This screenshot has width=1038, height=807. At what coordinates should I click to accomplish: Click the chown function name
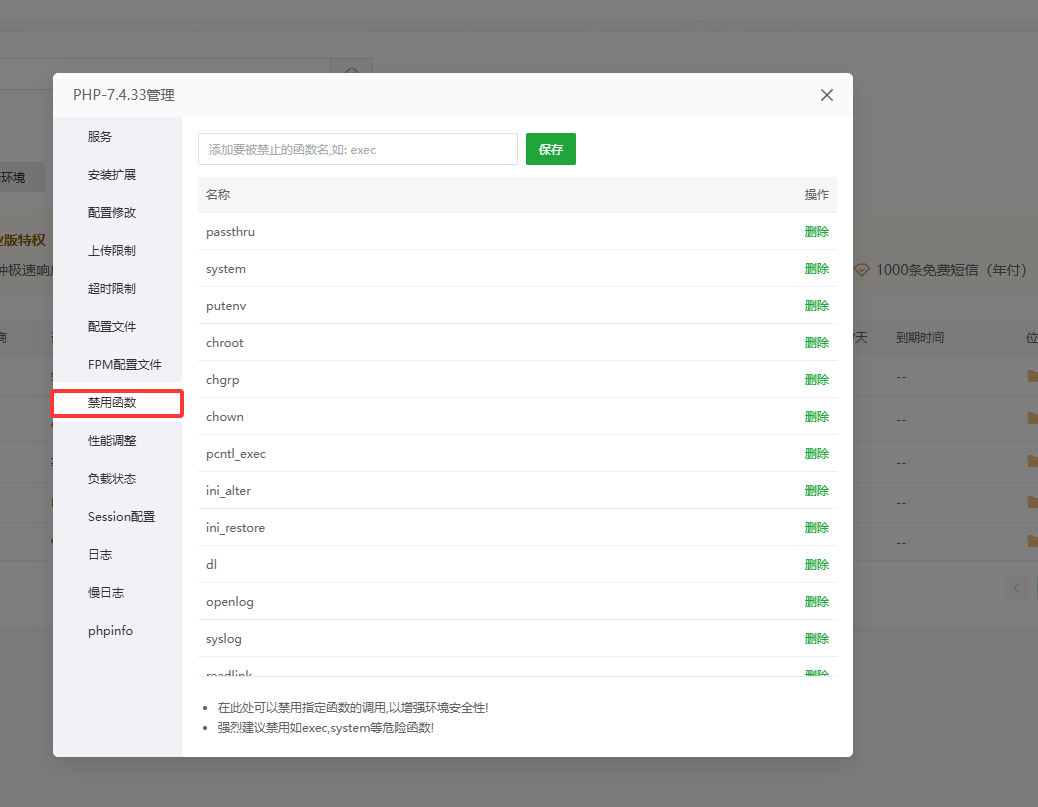tap(224, 417)
